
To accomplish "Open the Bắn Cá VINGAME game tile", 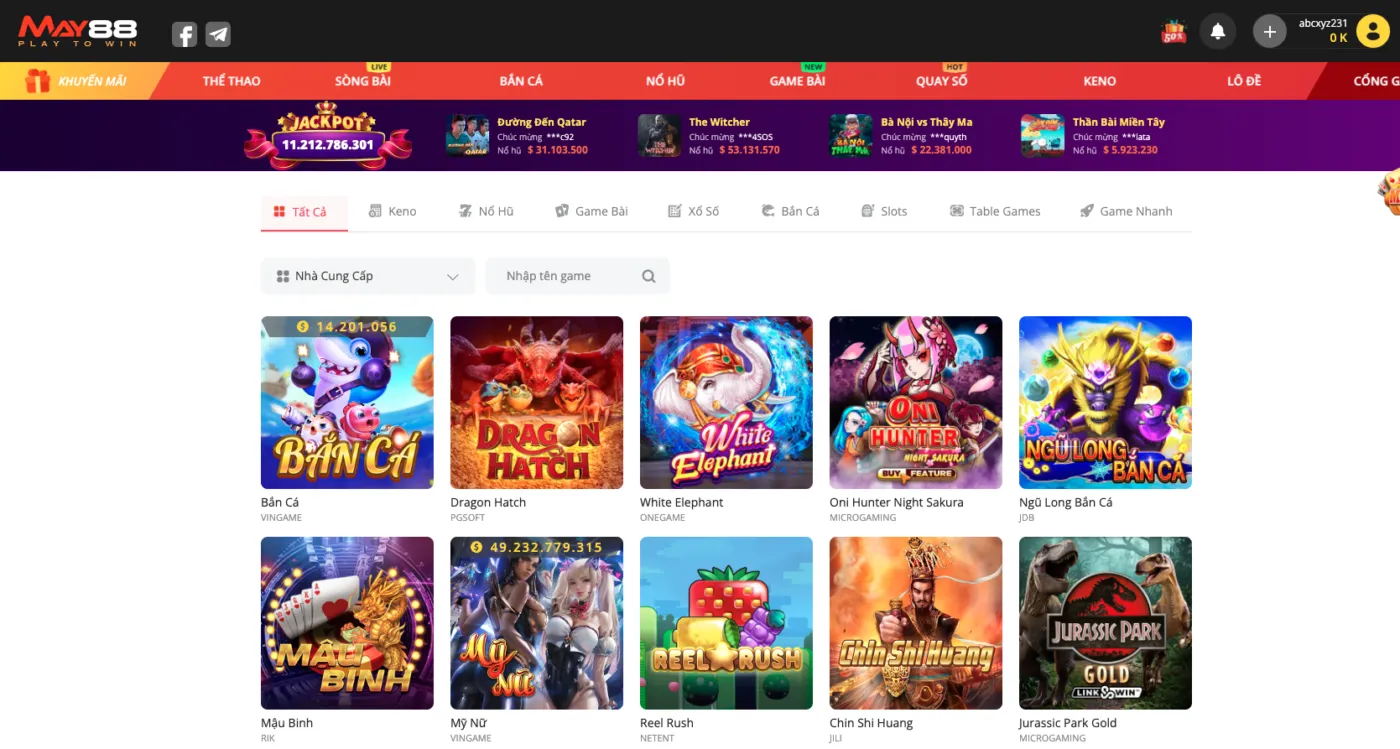I will click(347, 403).
